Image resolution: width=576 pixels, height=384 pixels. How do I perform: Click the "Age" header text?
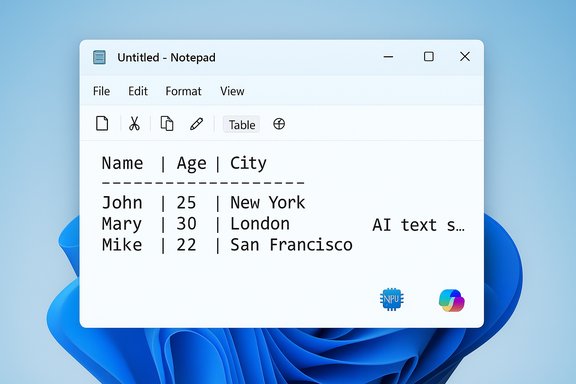(x=191, y=164)
